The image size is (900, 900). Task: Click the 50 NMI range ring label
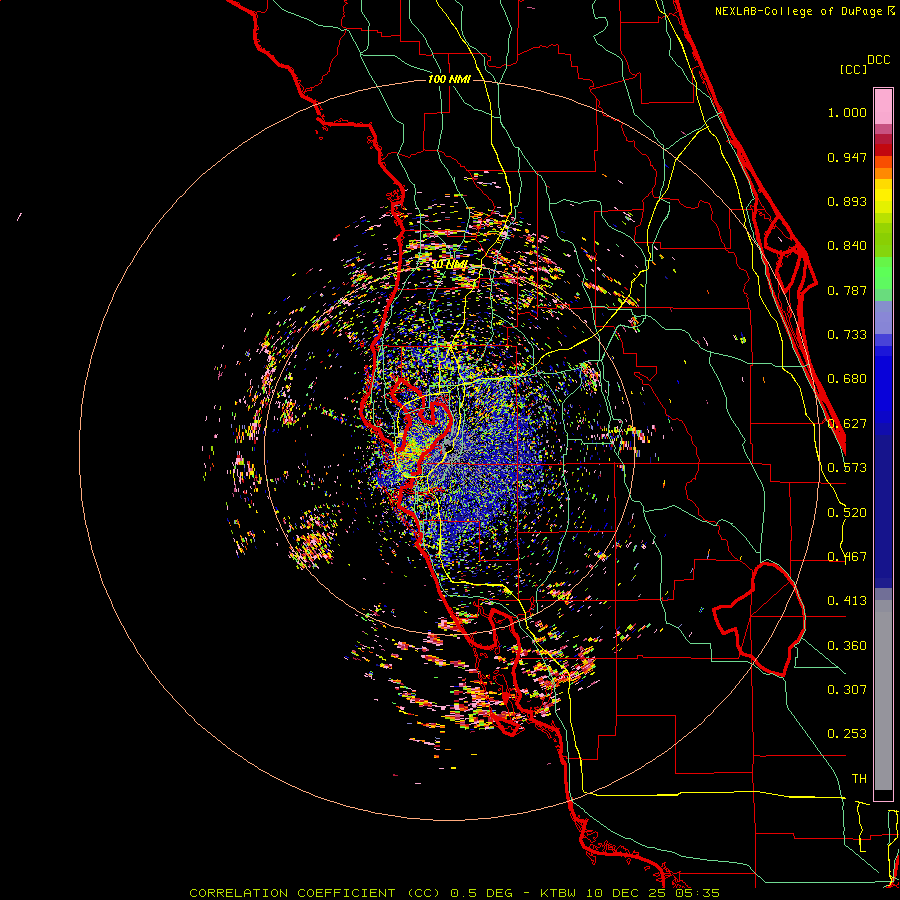click(449, 264)
